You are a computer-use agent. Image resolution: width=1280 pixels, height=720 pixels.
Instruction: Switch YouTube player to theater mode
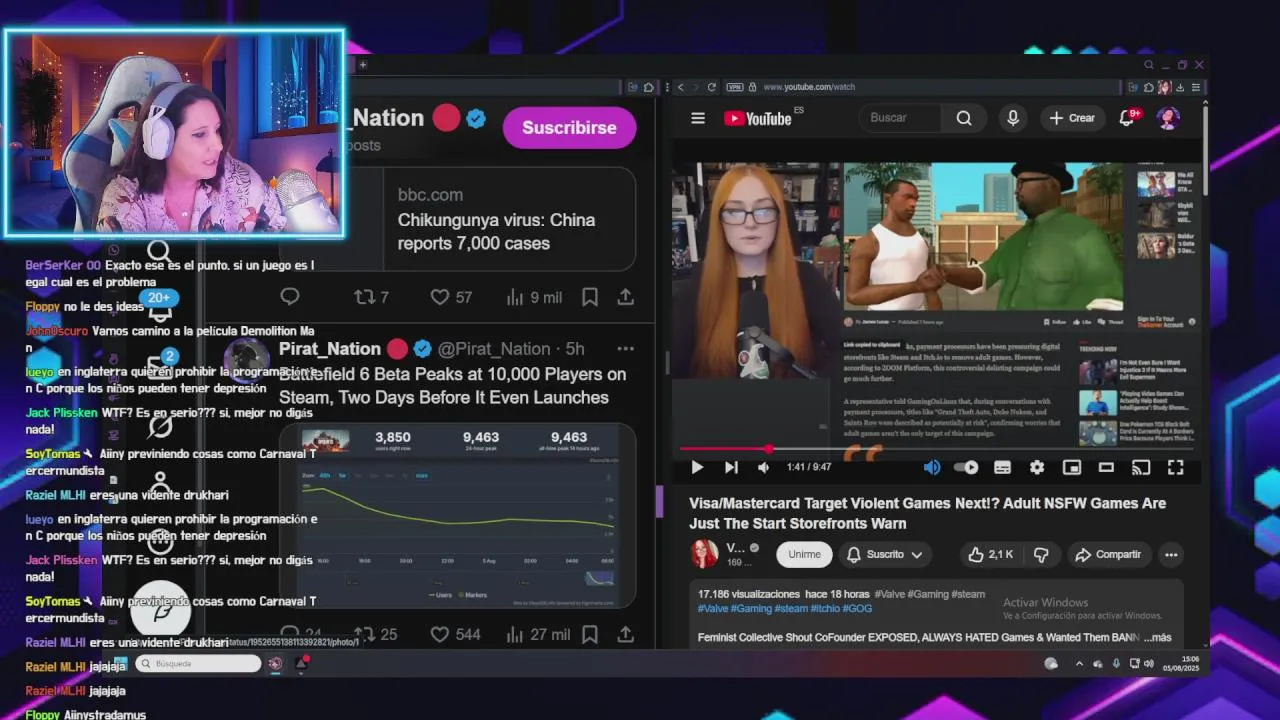[x=1106, y=467]
